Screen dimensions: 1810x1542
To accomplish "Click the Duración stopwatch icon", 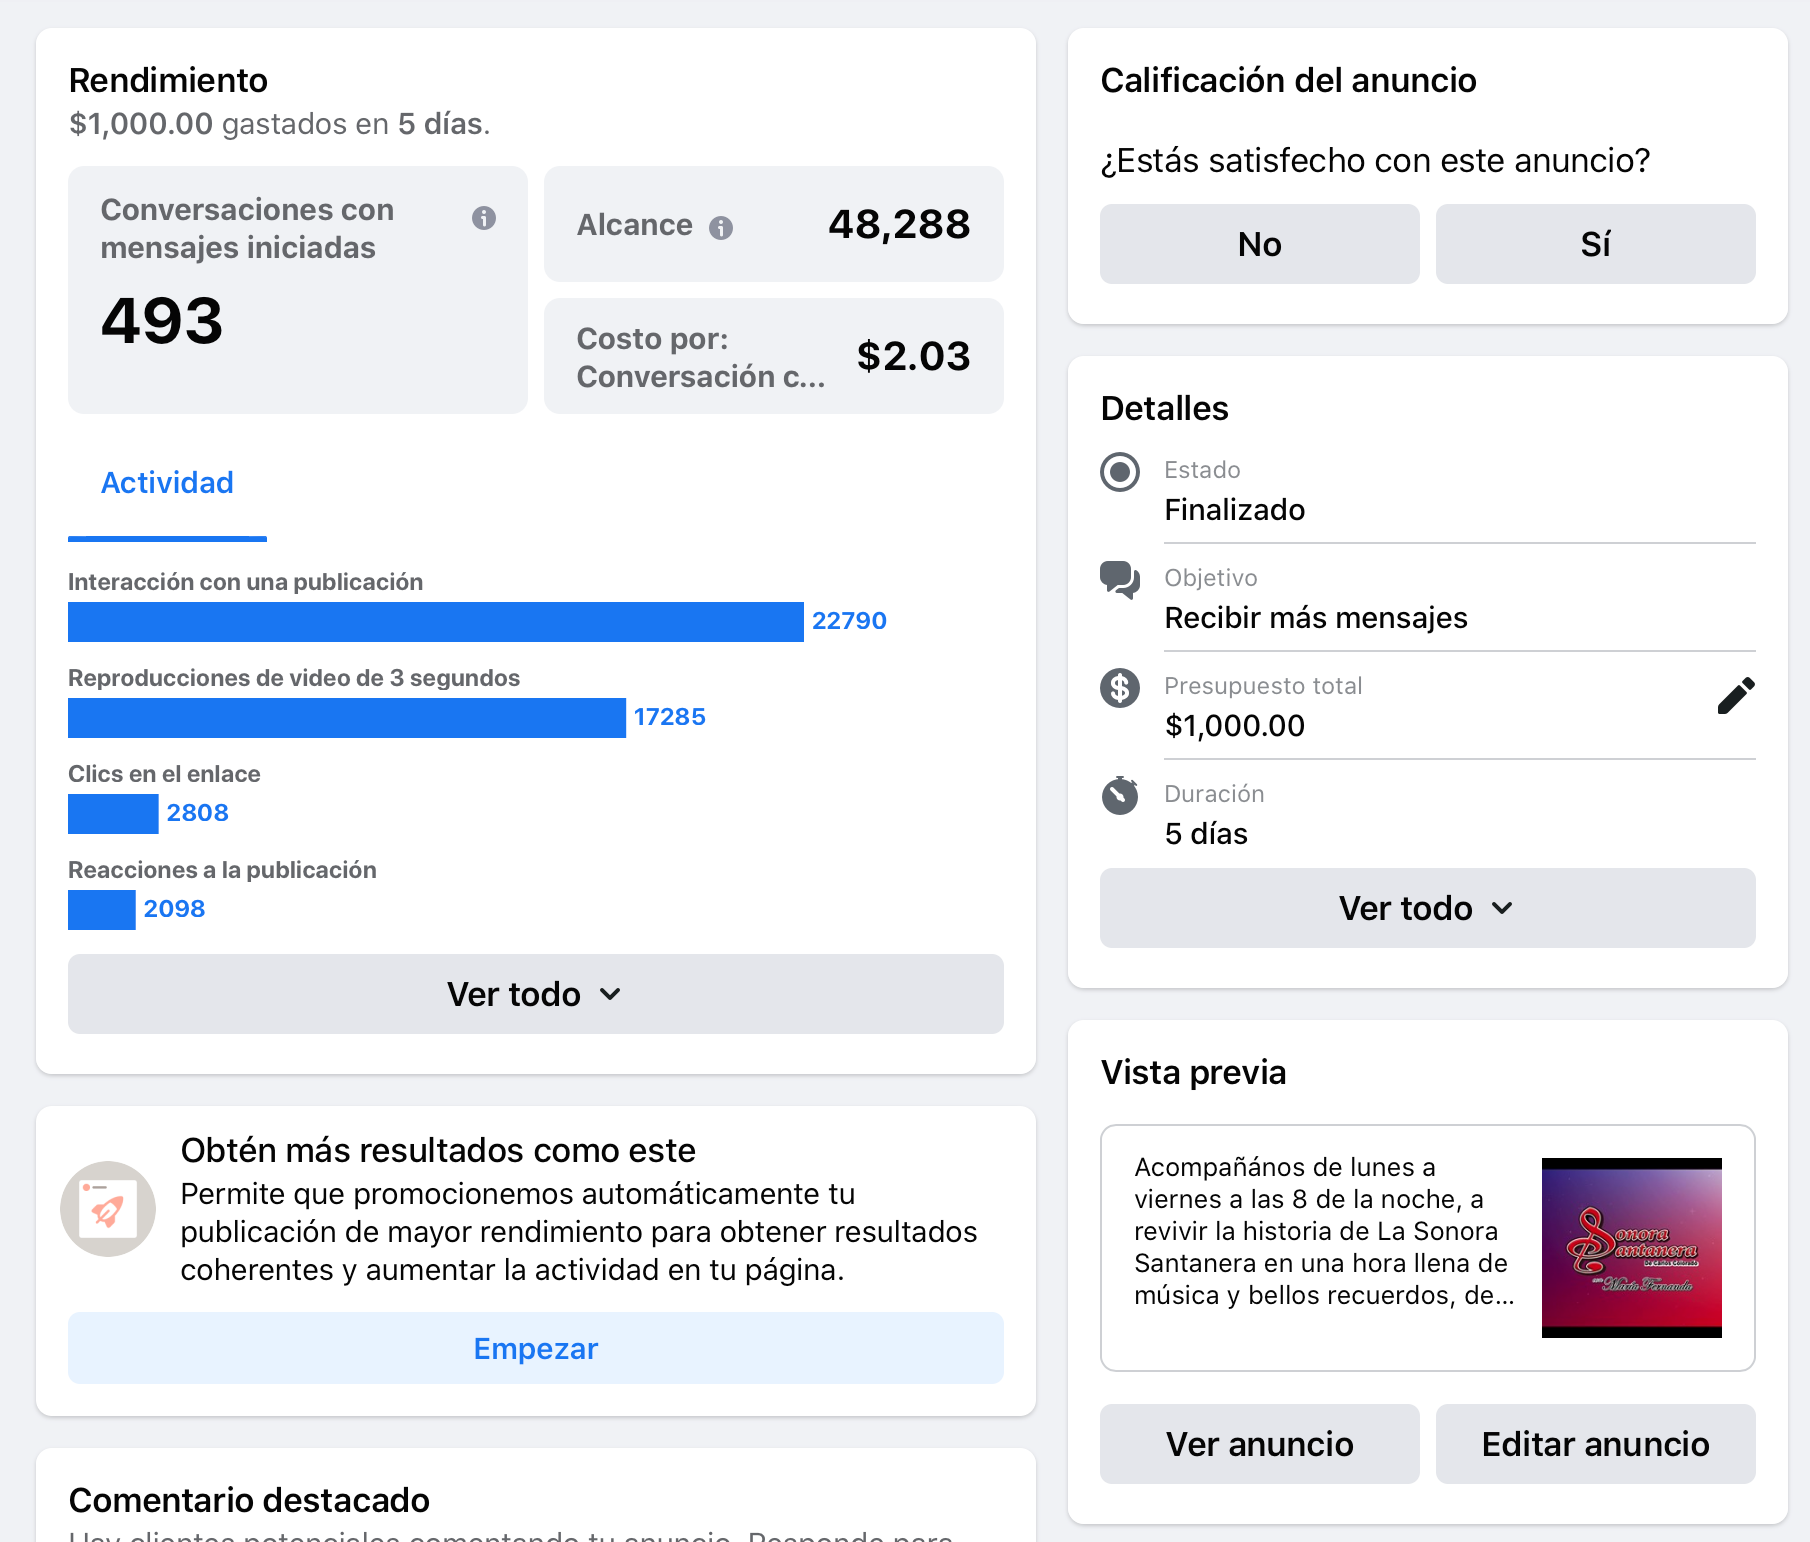I will (x=1120, y=795).
